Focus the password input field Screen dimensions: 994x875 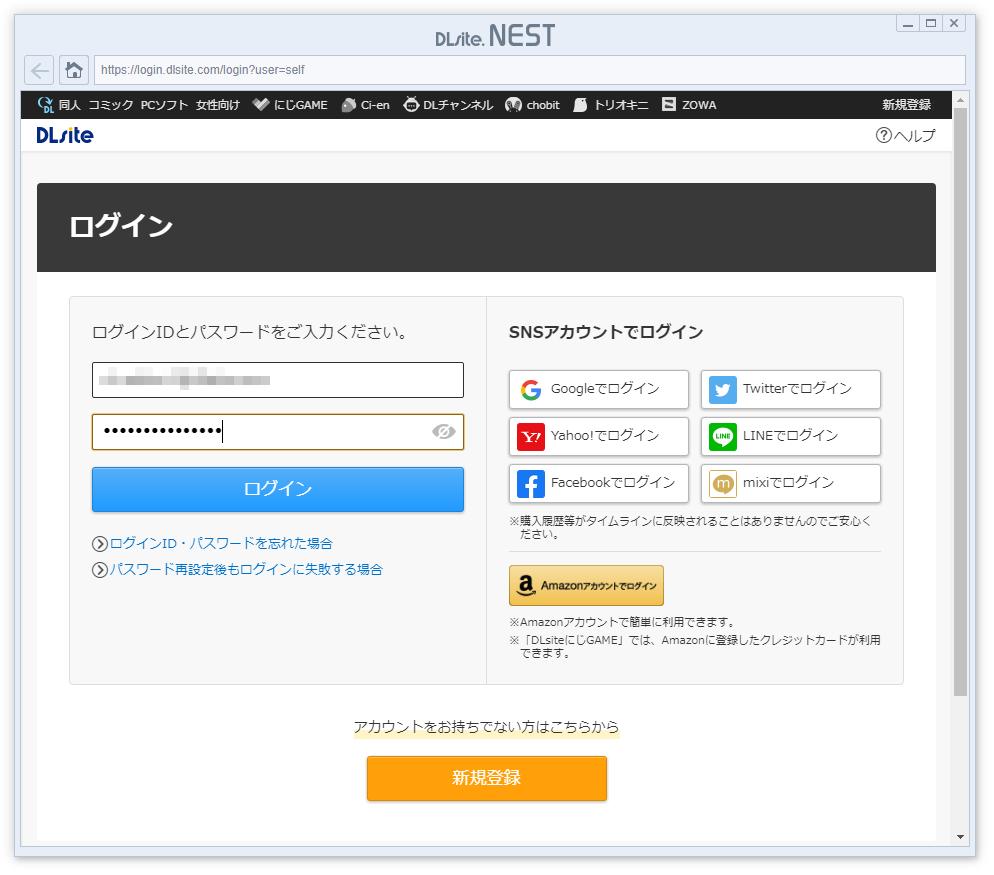(x=278, y=432)
